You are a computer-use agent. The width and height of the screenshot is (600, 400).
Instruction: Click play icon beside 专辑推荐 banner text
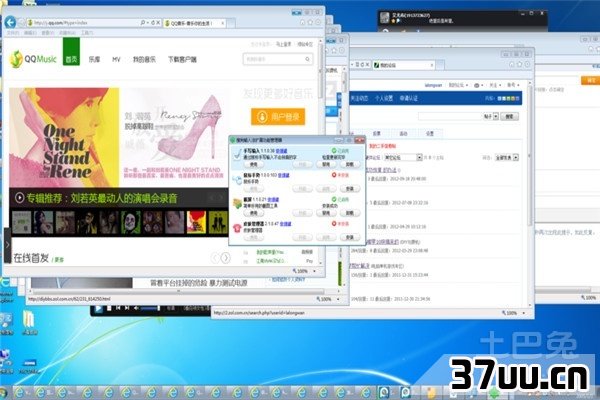pos(19,198)
